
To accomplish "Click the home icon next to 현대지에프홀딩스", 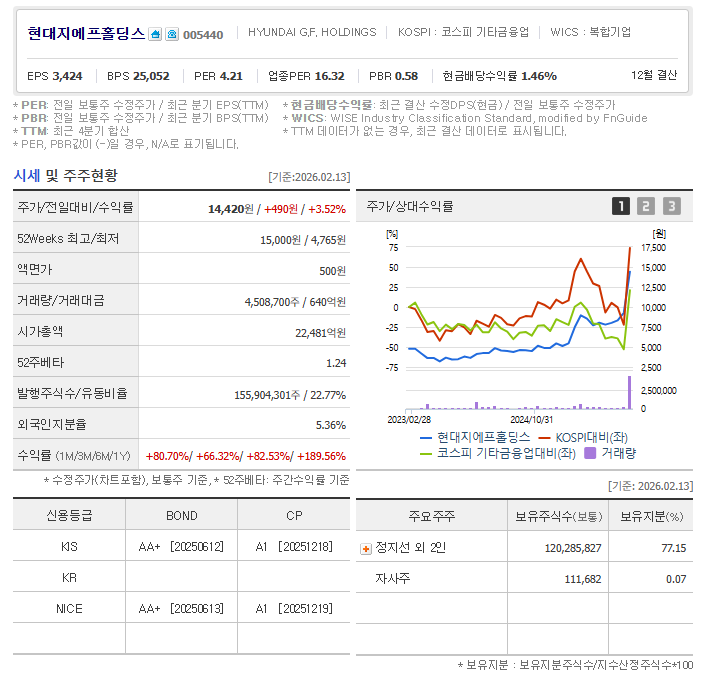I will pos(155,34).
